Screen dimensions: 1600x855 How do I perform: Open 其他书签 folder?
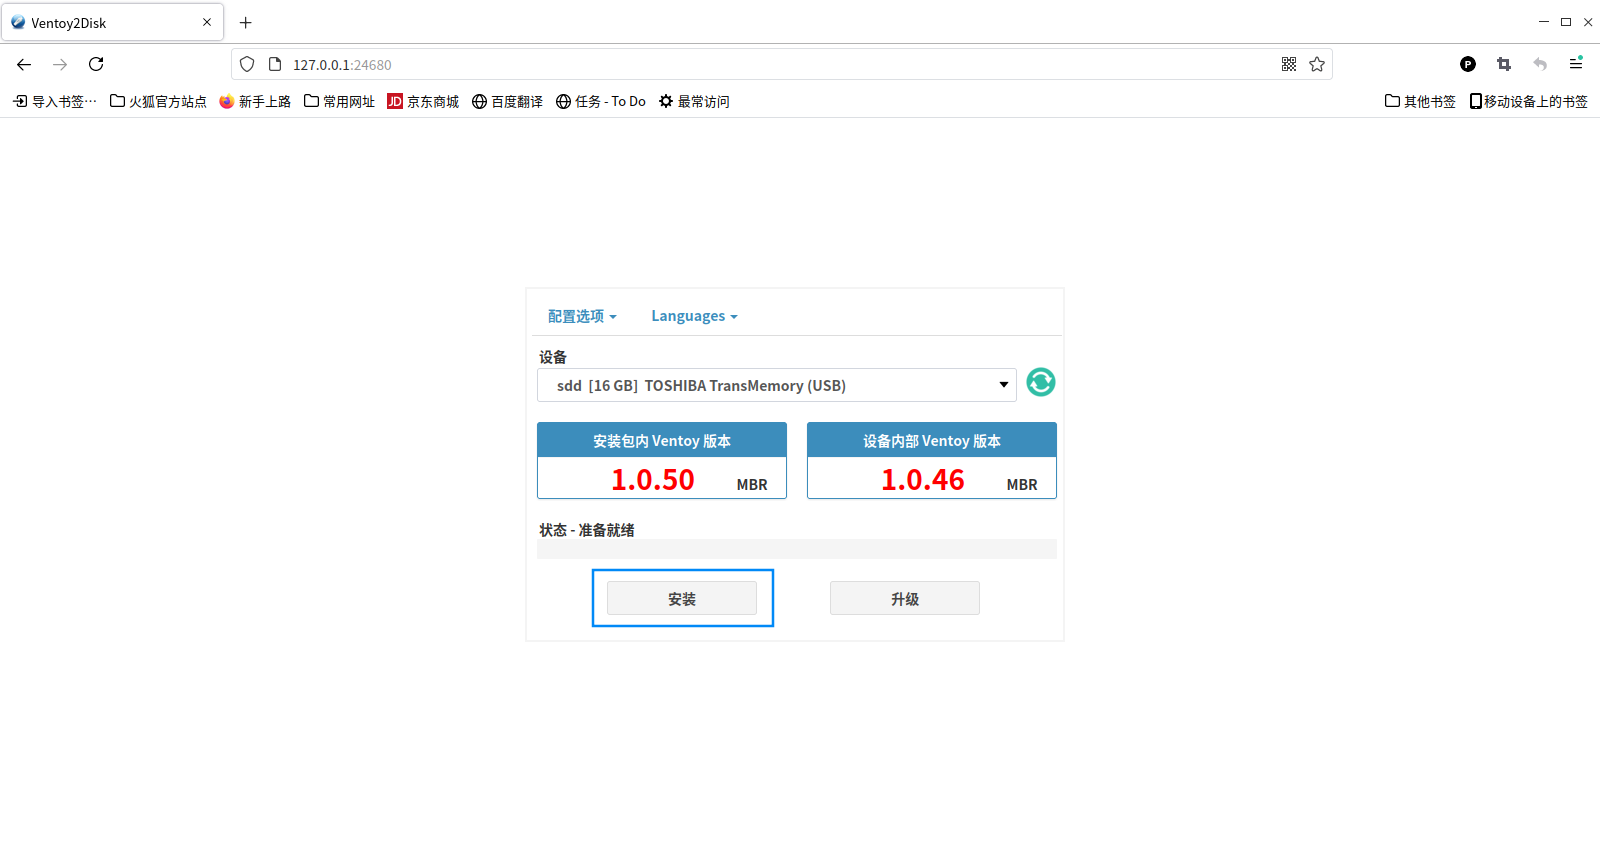[1420, 101]
